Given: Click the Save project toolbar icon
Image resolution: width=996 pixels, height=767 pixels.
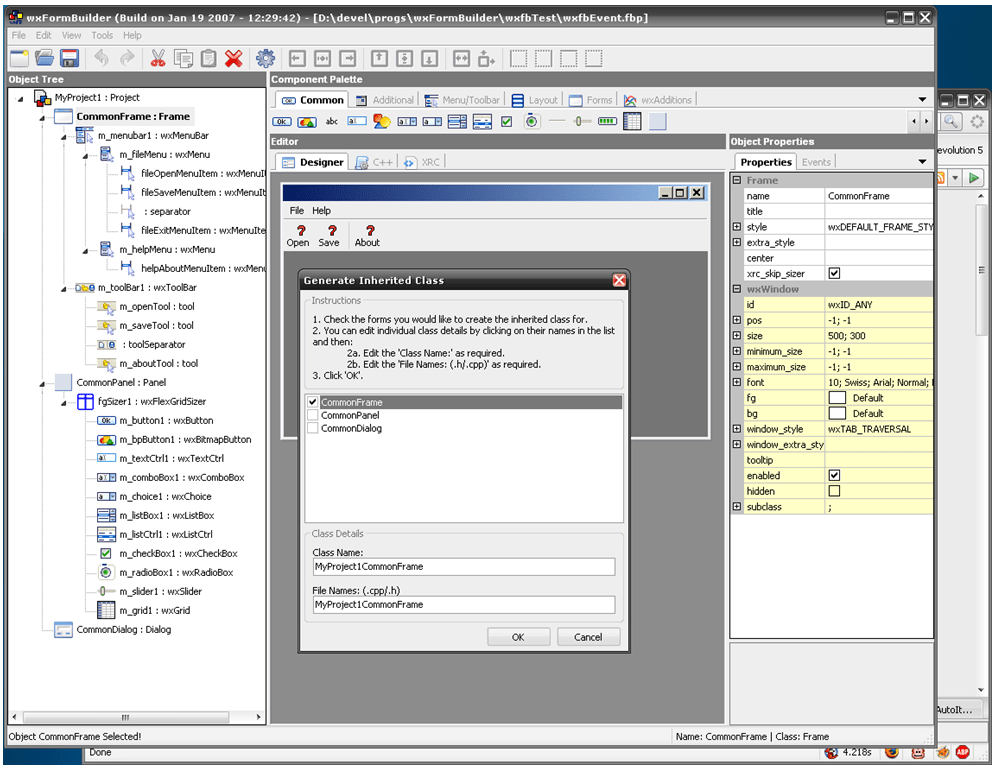Looking at the screenshot, I should [x=71, y=59].
